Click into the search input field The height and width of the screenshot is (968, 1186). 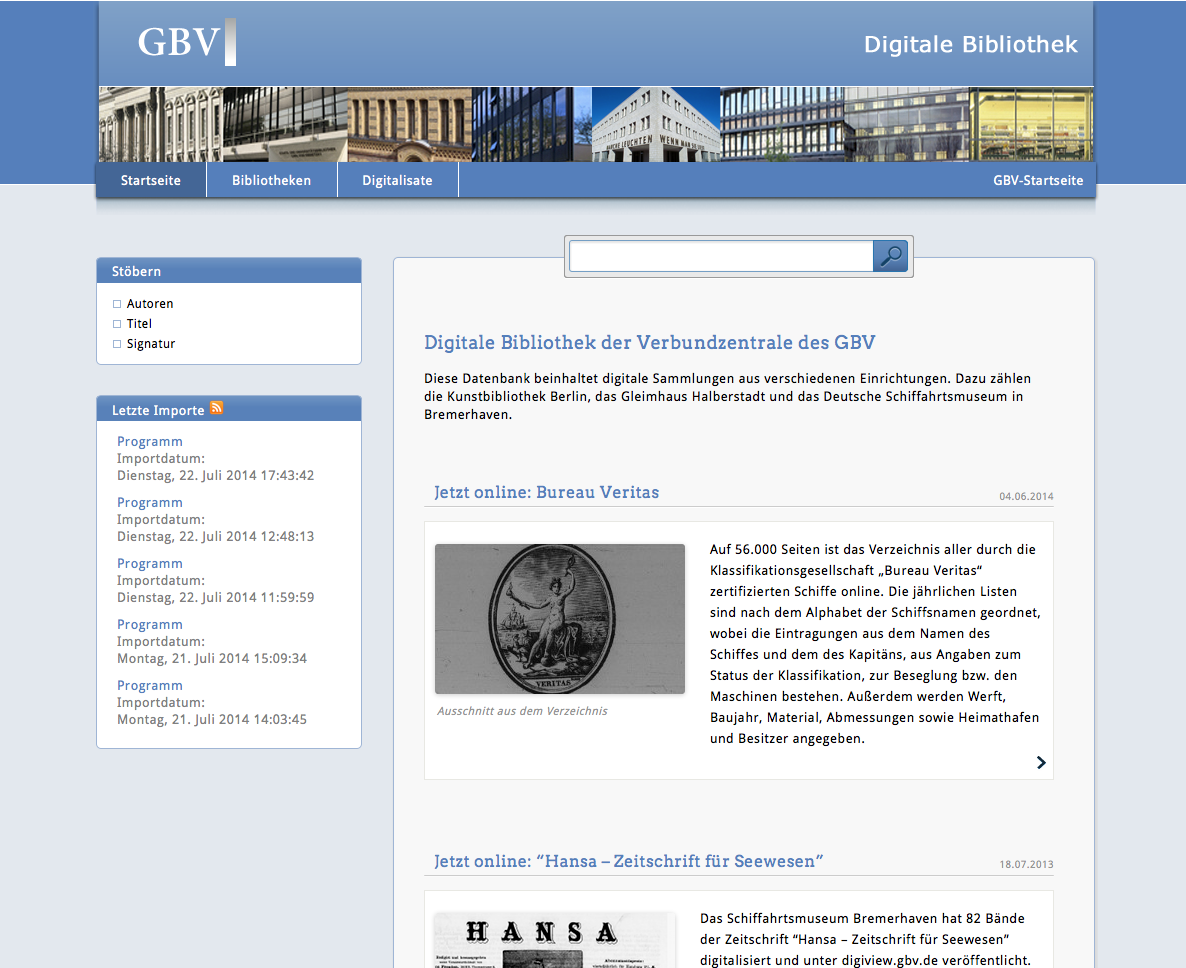721,256
